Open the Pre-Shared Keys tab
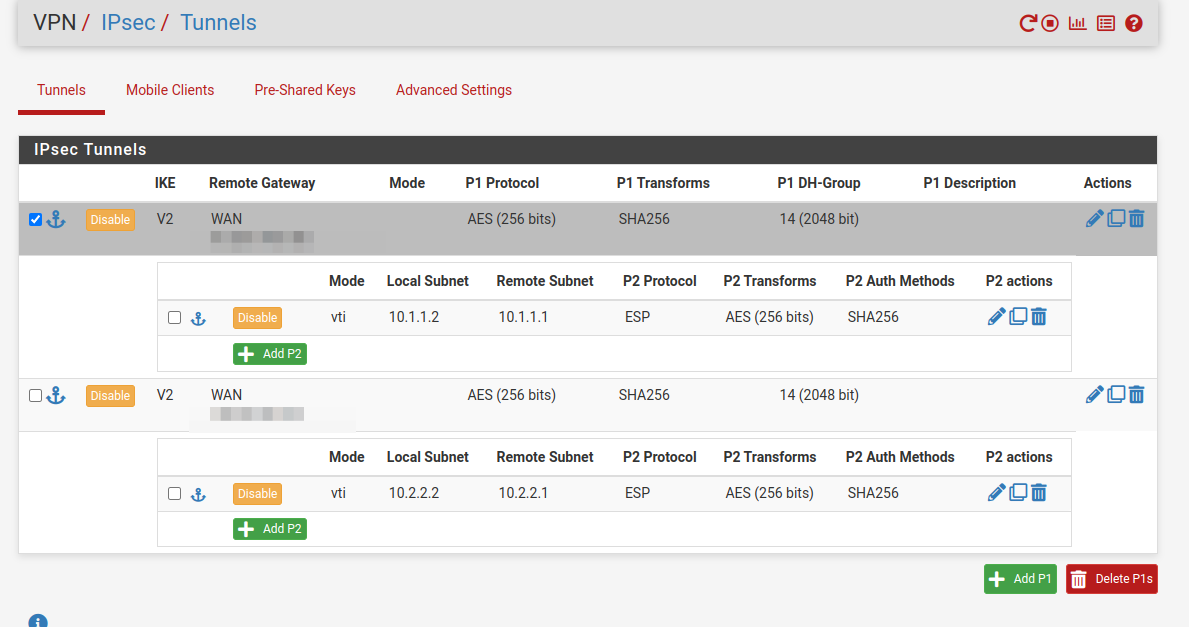 coord(305,90)
